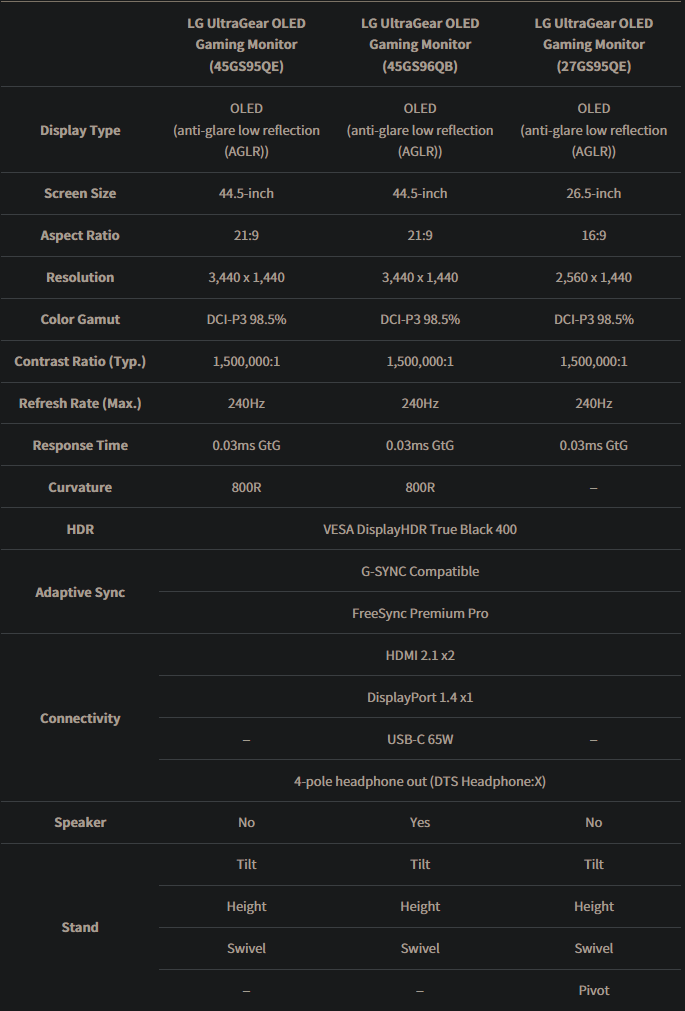Select the Color Gamut row label
Image resolution: width=685 pixels, height=1011 pixels.
point(80,319)
